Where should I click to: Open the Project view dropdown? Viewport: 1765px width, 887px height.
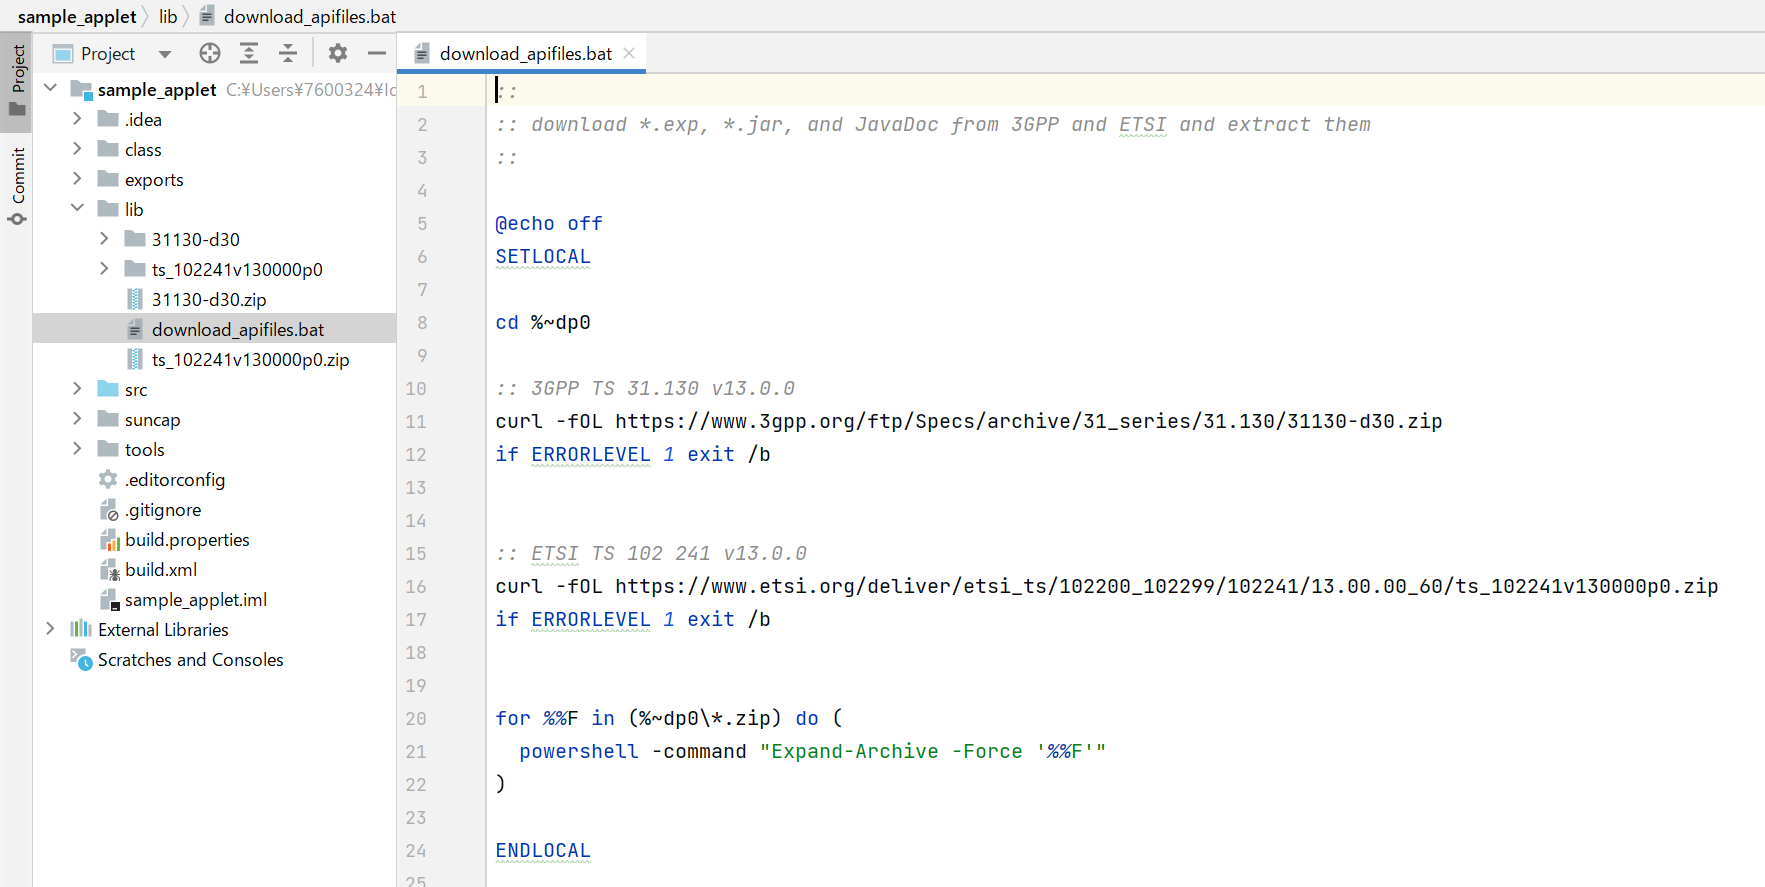165,54
